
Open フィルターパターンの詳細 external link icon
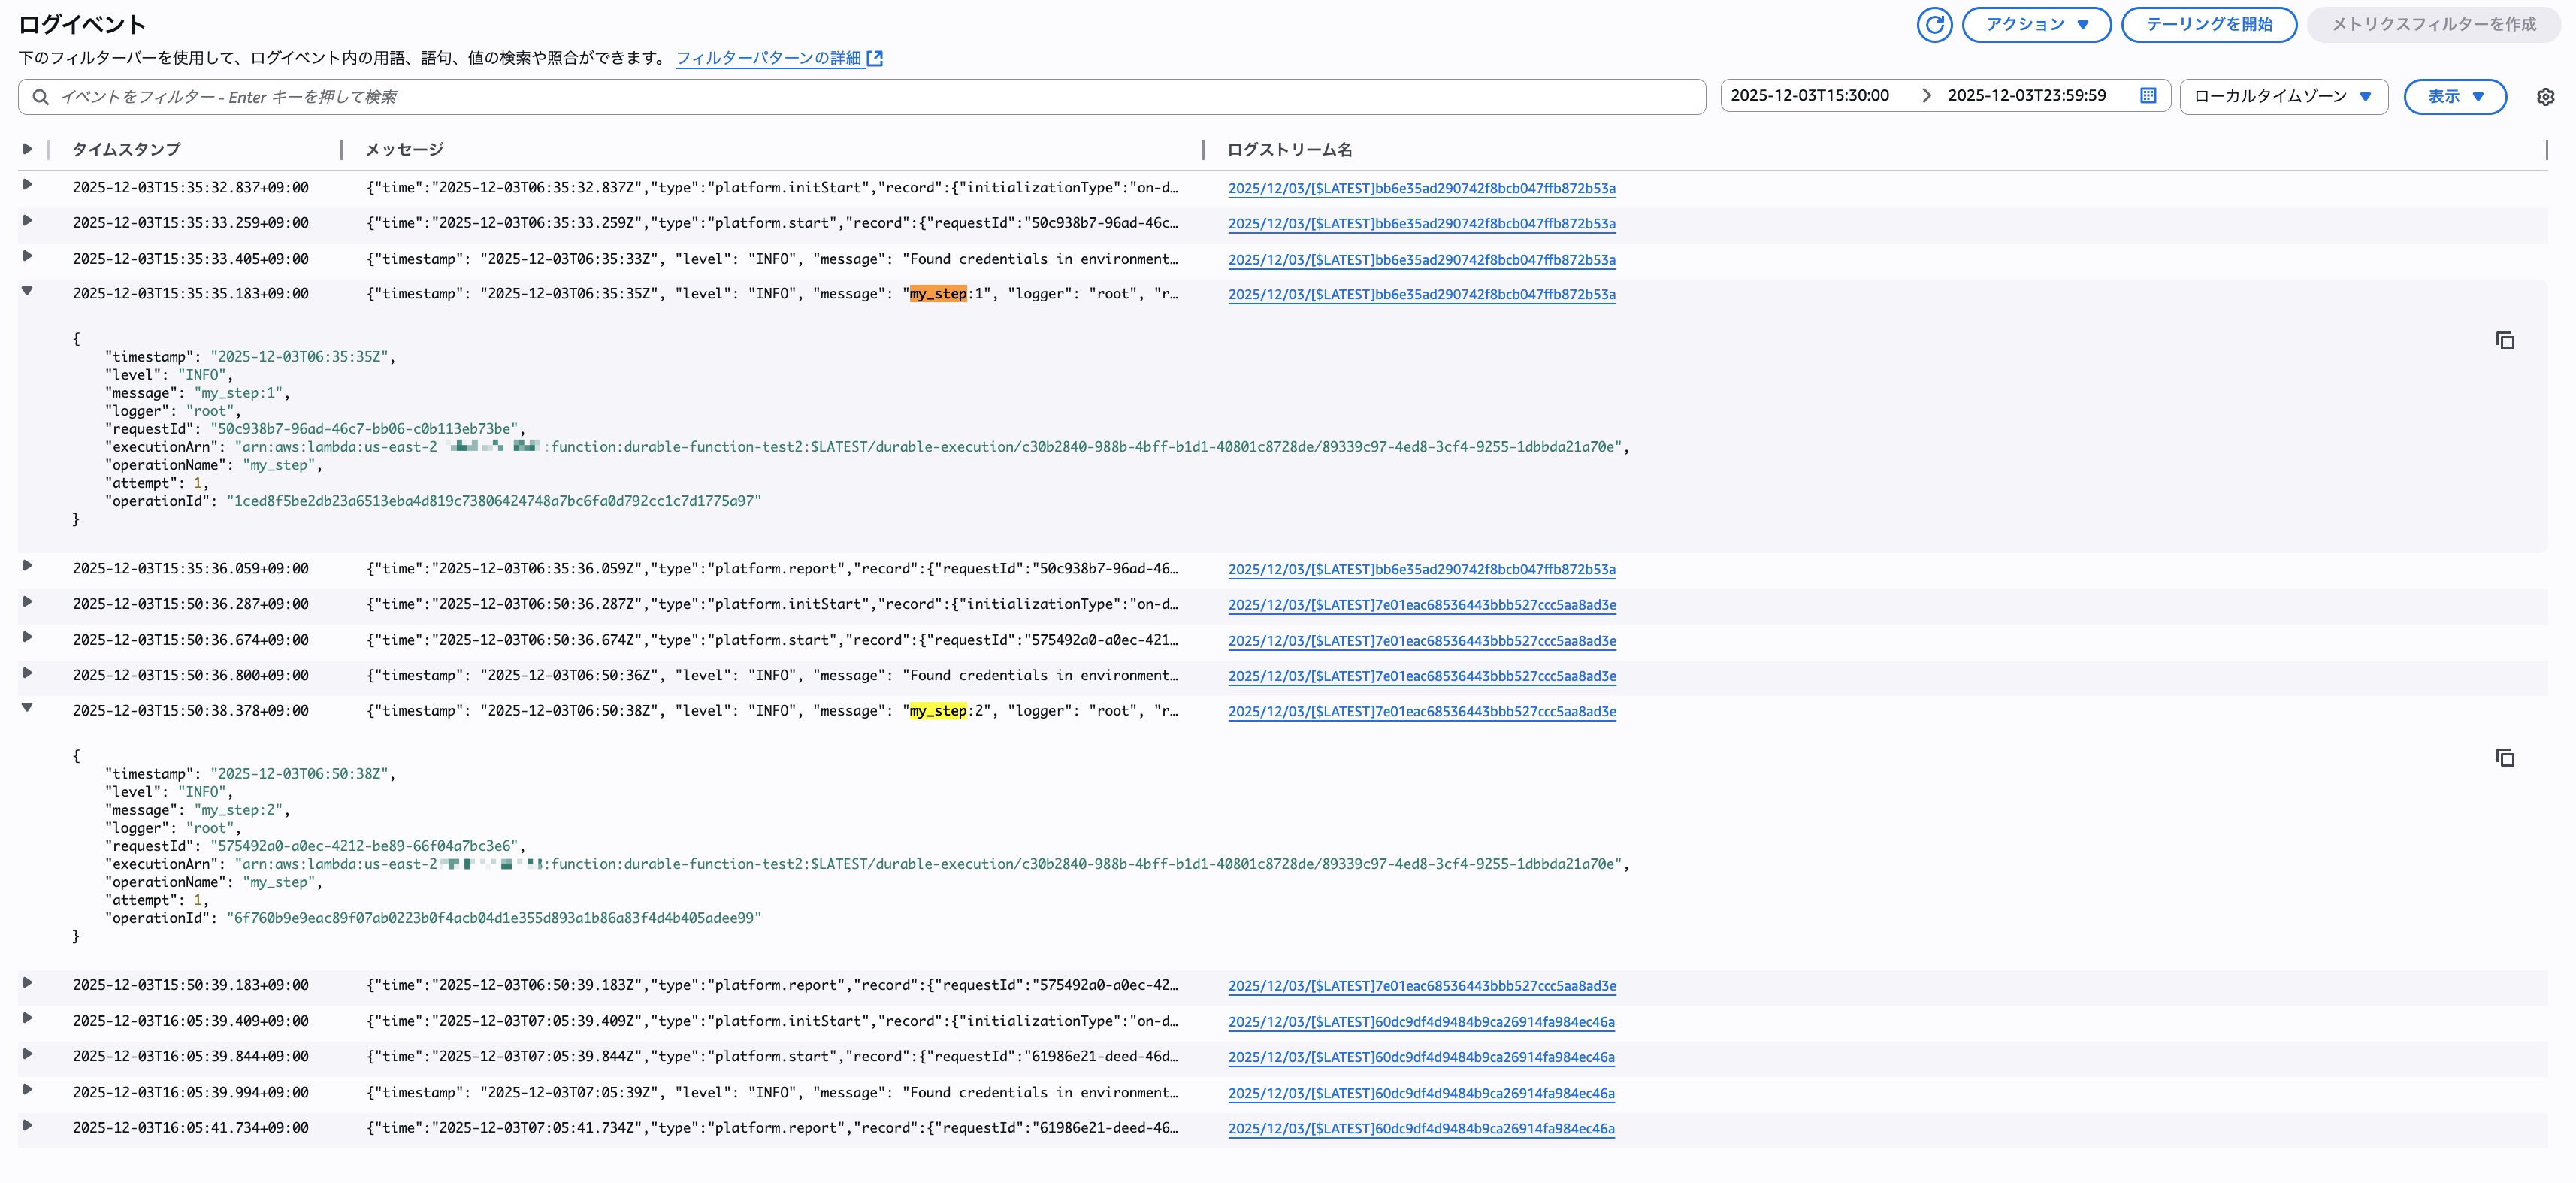tap(875, 57)
